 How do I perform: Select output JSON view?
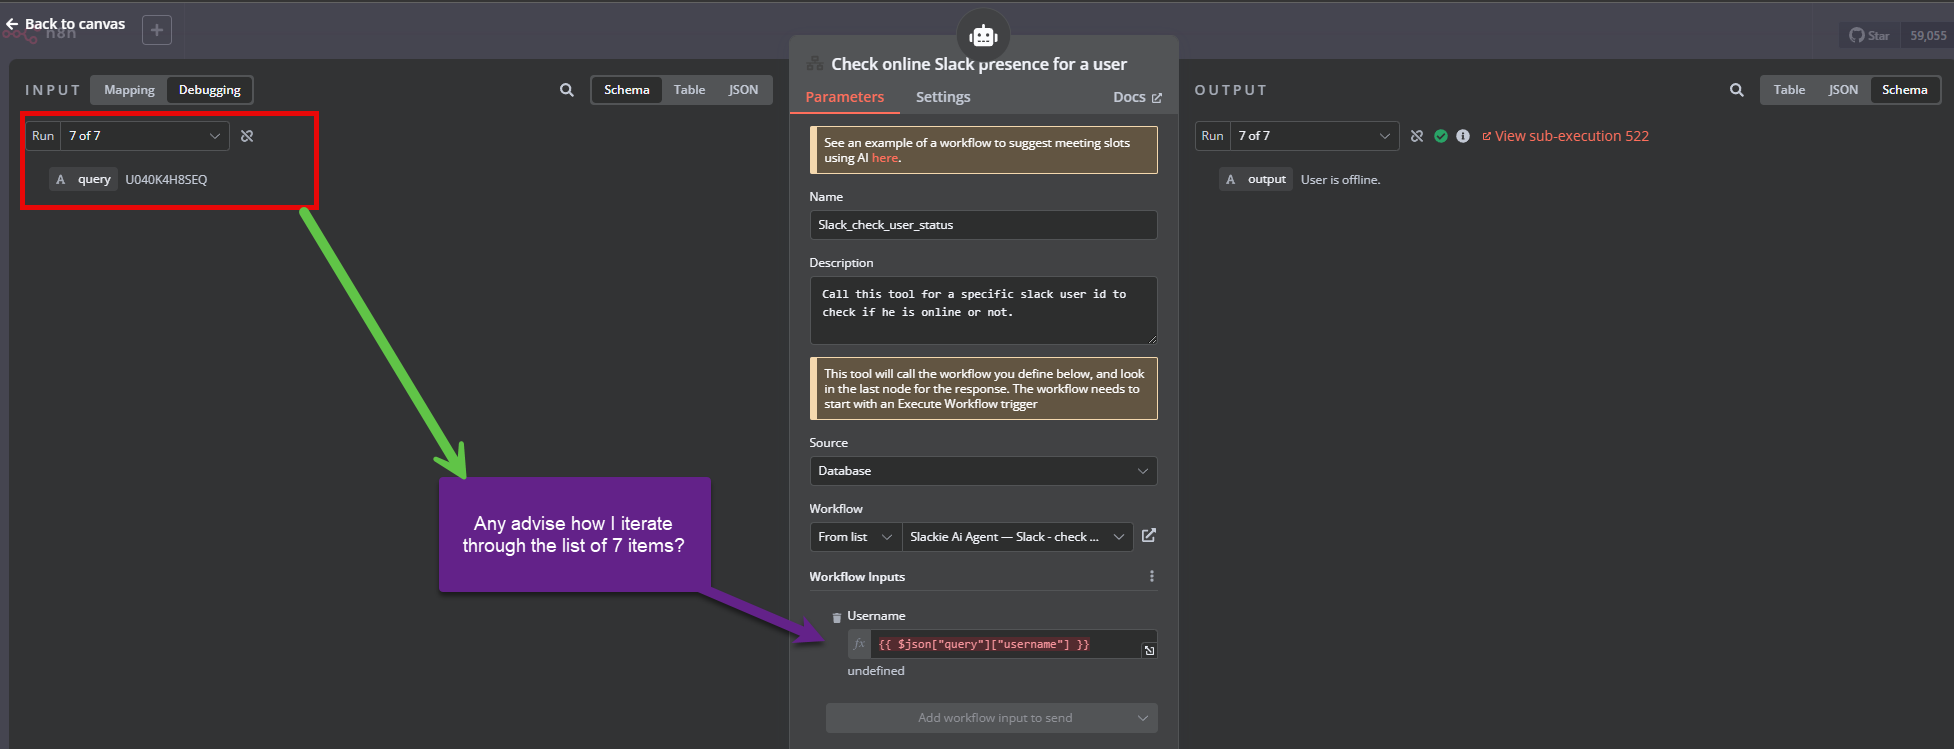tap(1843, 90)
